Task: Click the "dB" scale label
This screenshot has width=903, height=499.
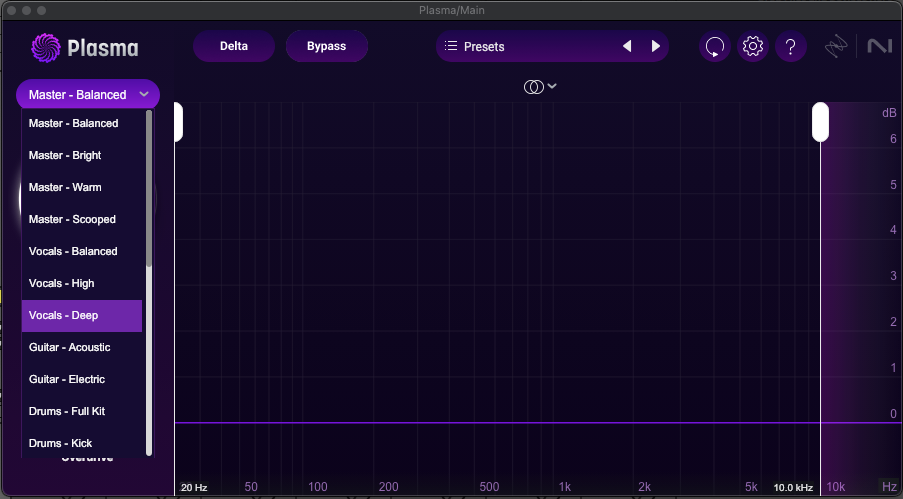Action: [889, 113]
